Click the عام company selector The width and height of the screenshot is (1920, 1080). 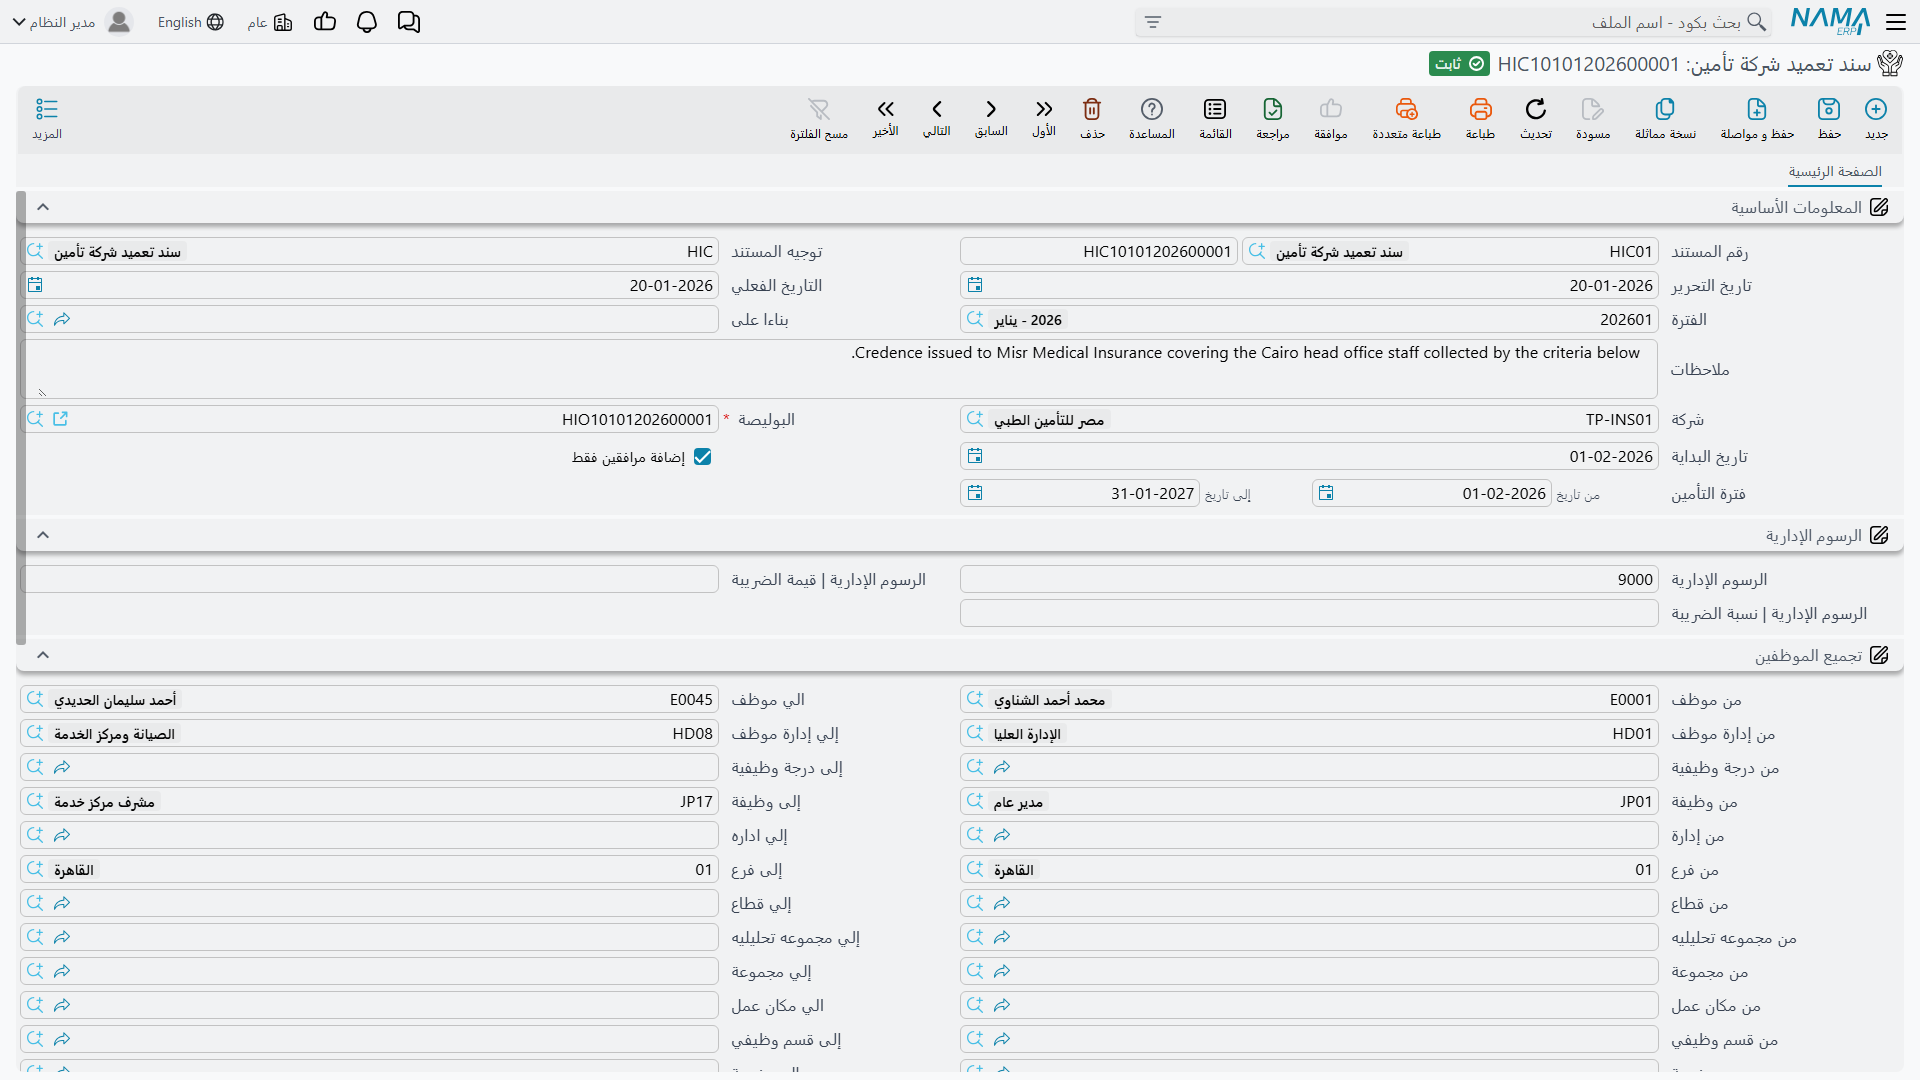click(x=270, y=22)
